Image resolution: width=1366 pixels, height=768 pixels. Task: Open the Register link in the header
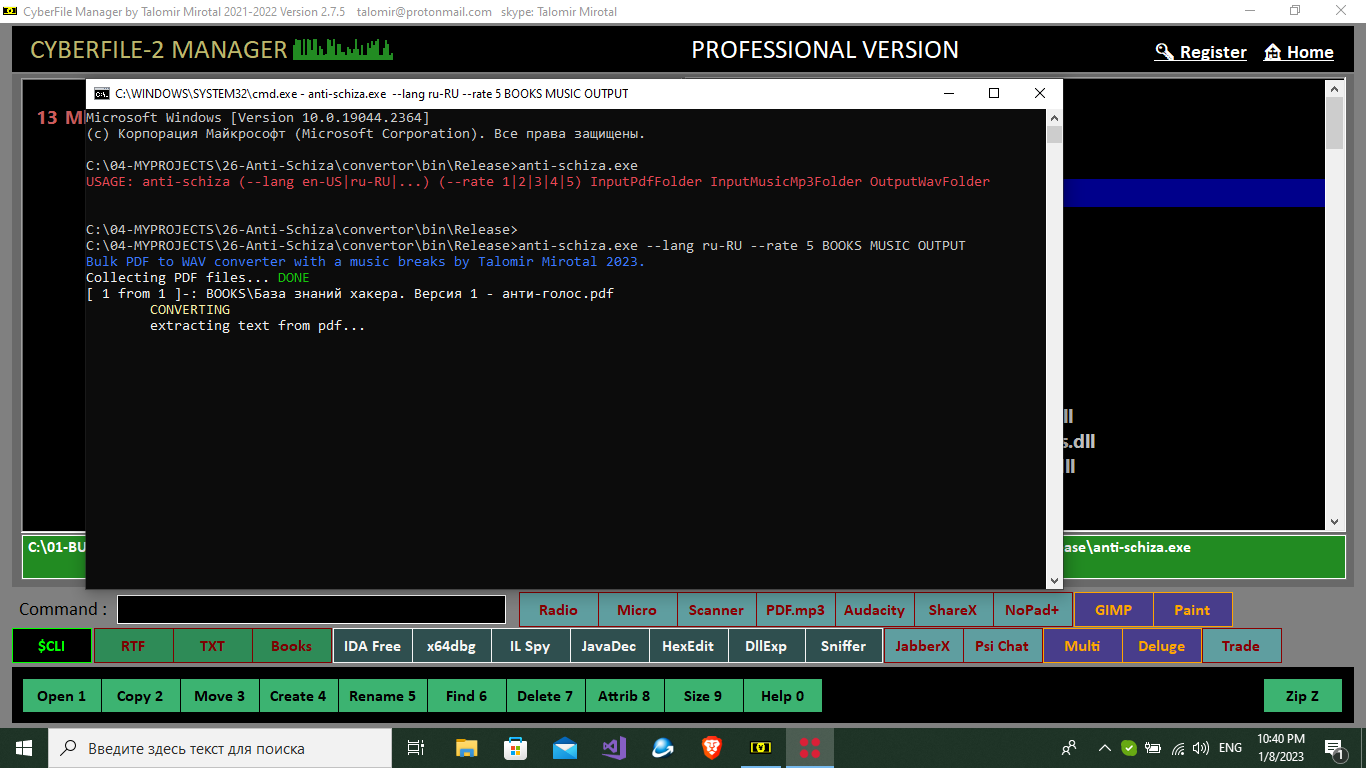pos(1200,52)
